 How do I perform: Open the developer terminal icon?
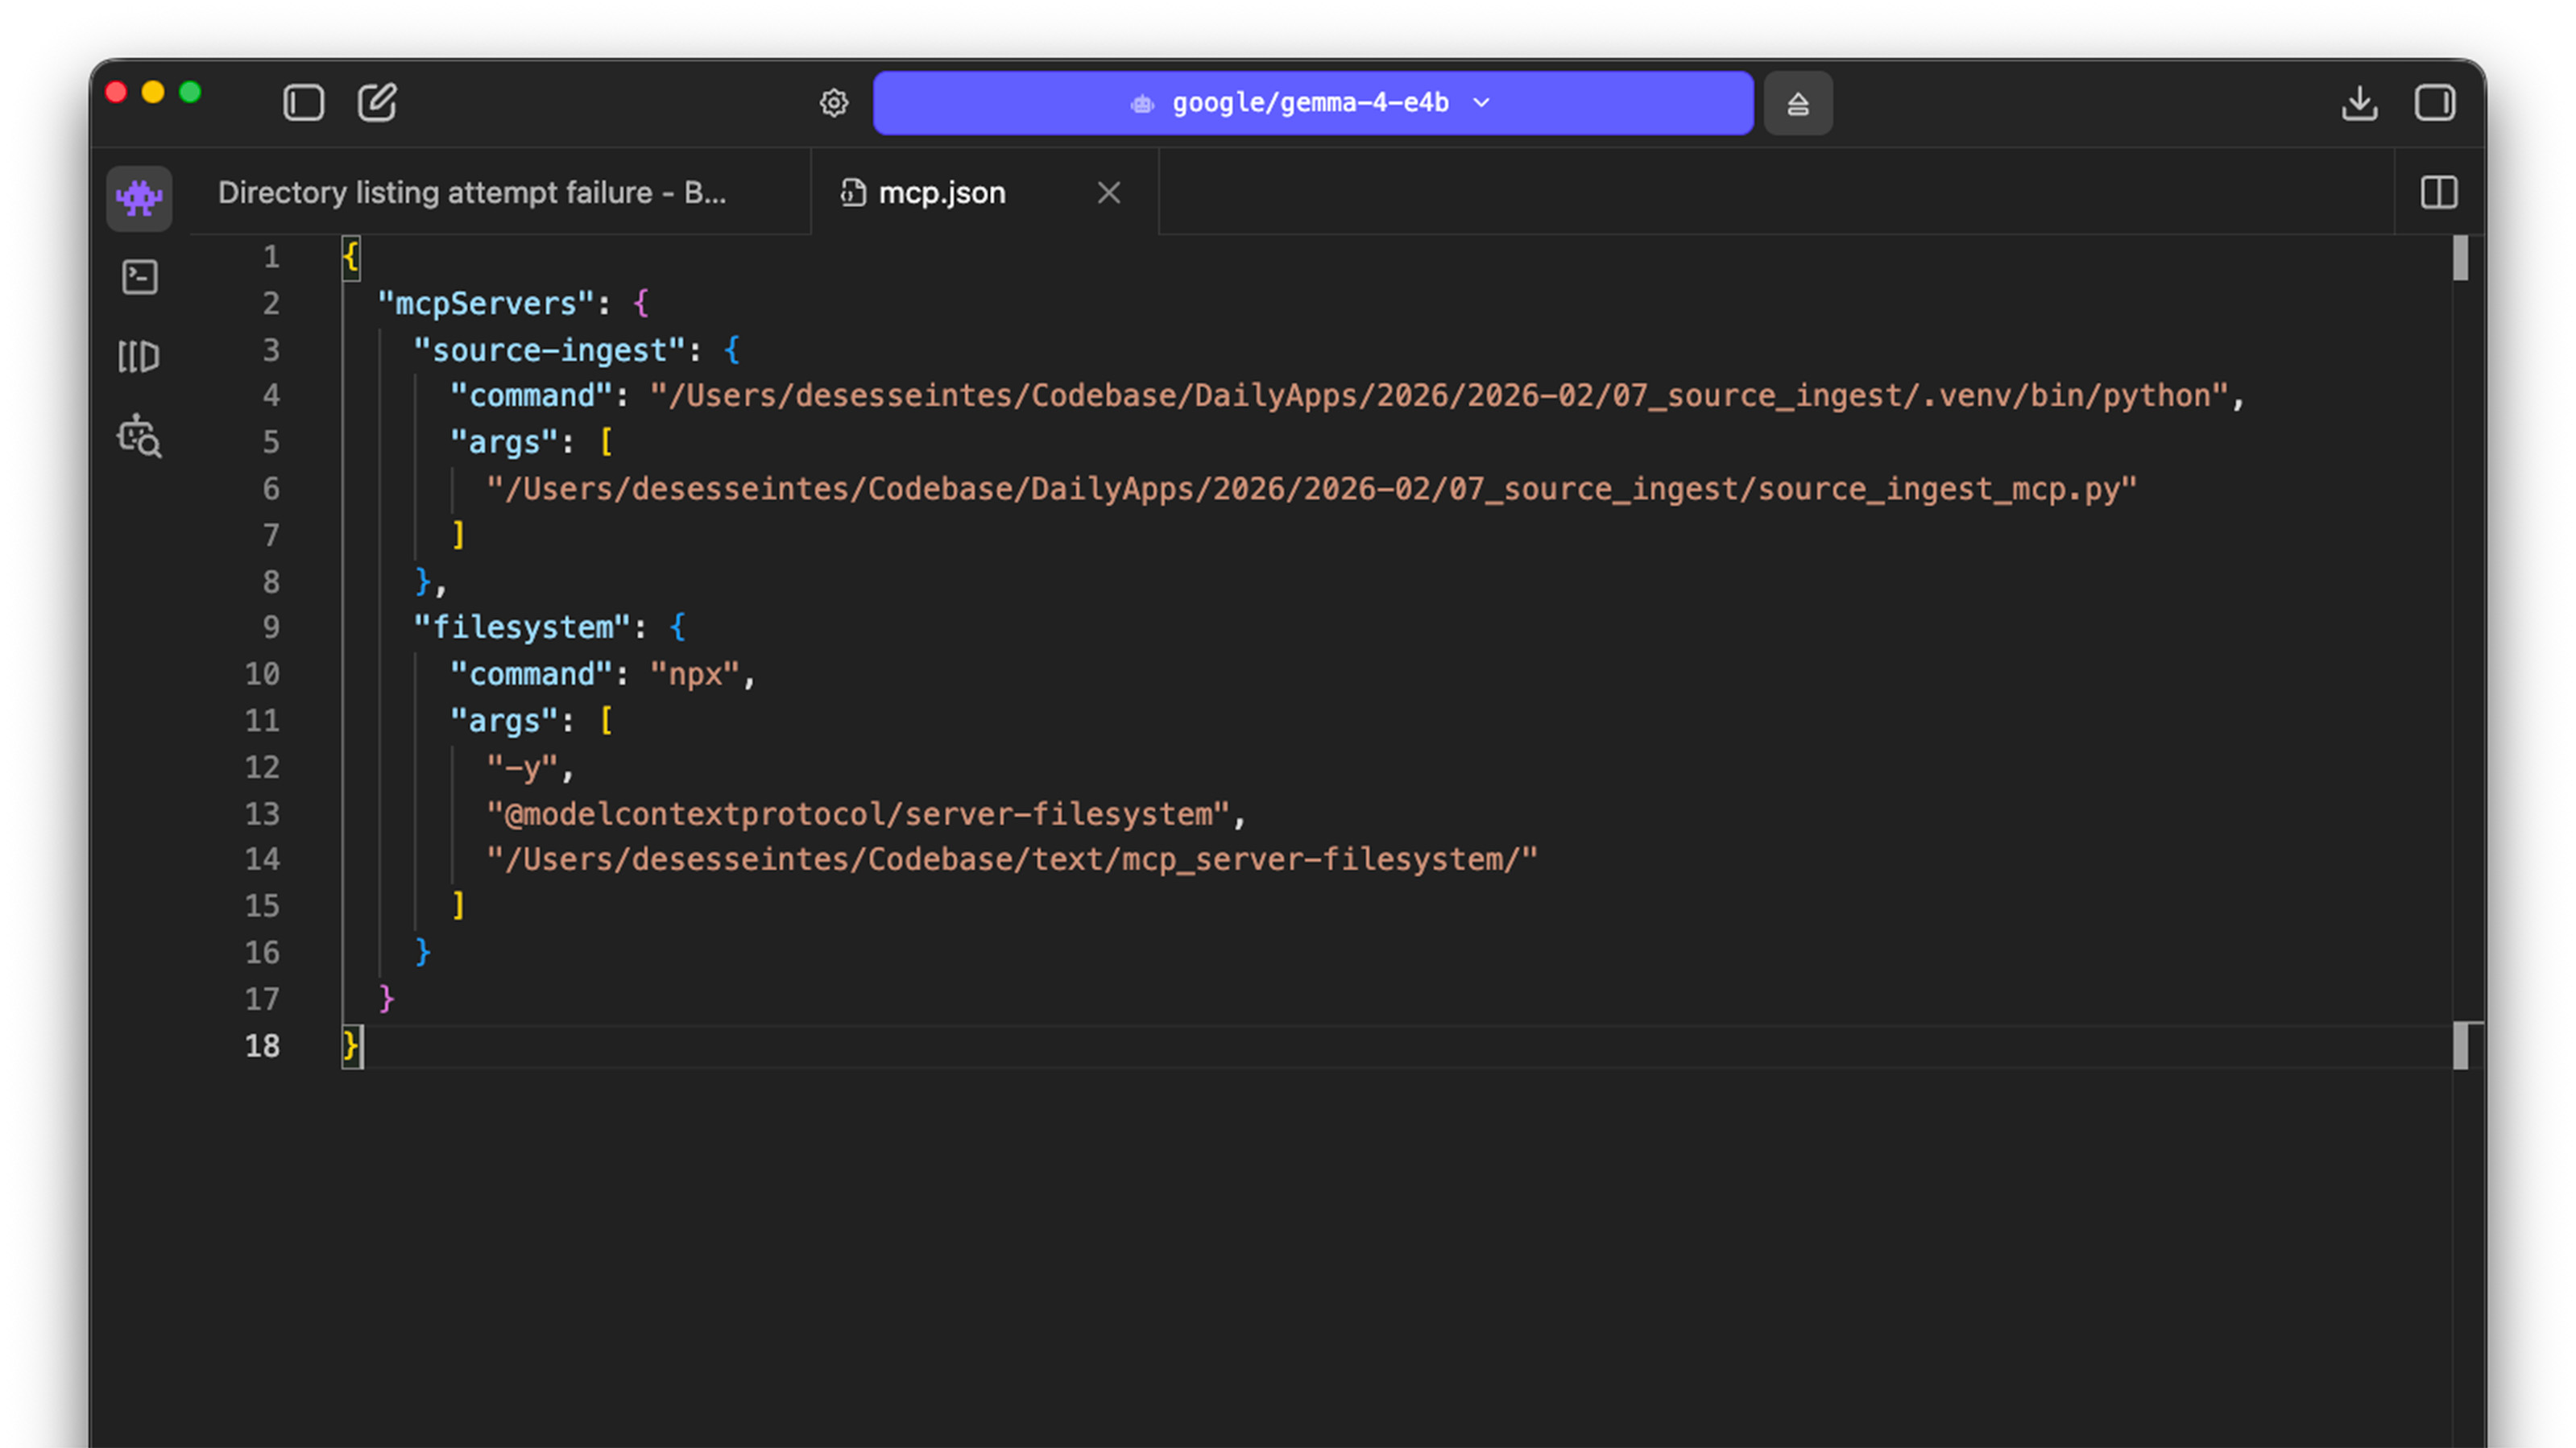(139, 277)
